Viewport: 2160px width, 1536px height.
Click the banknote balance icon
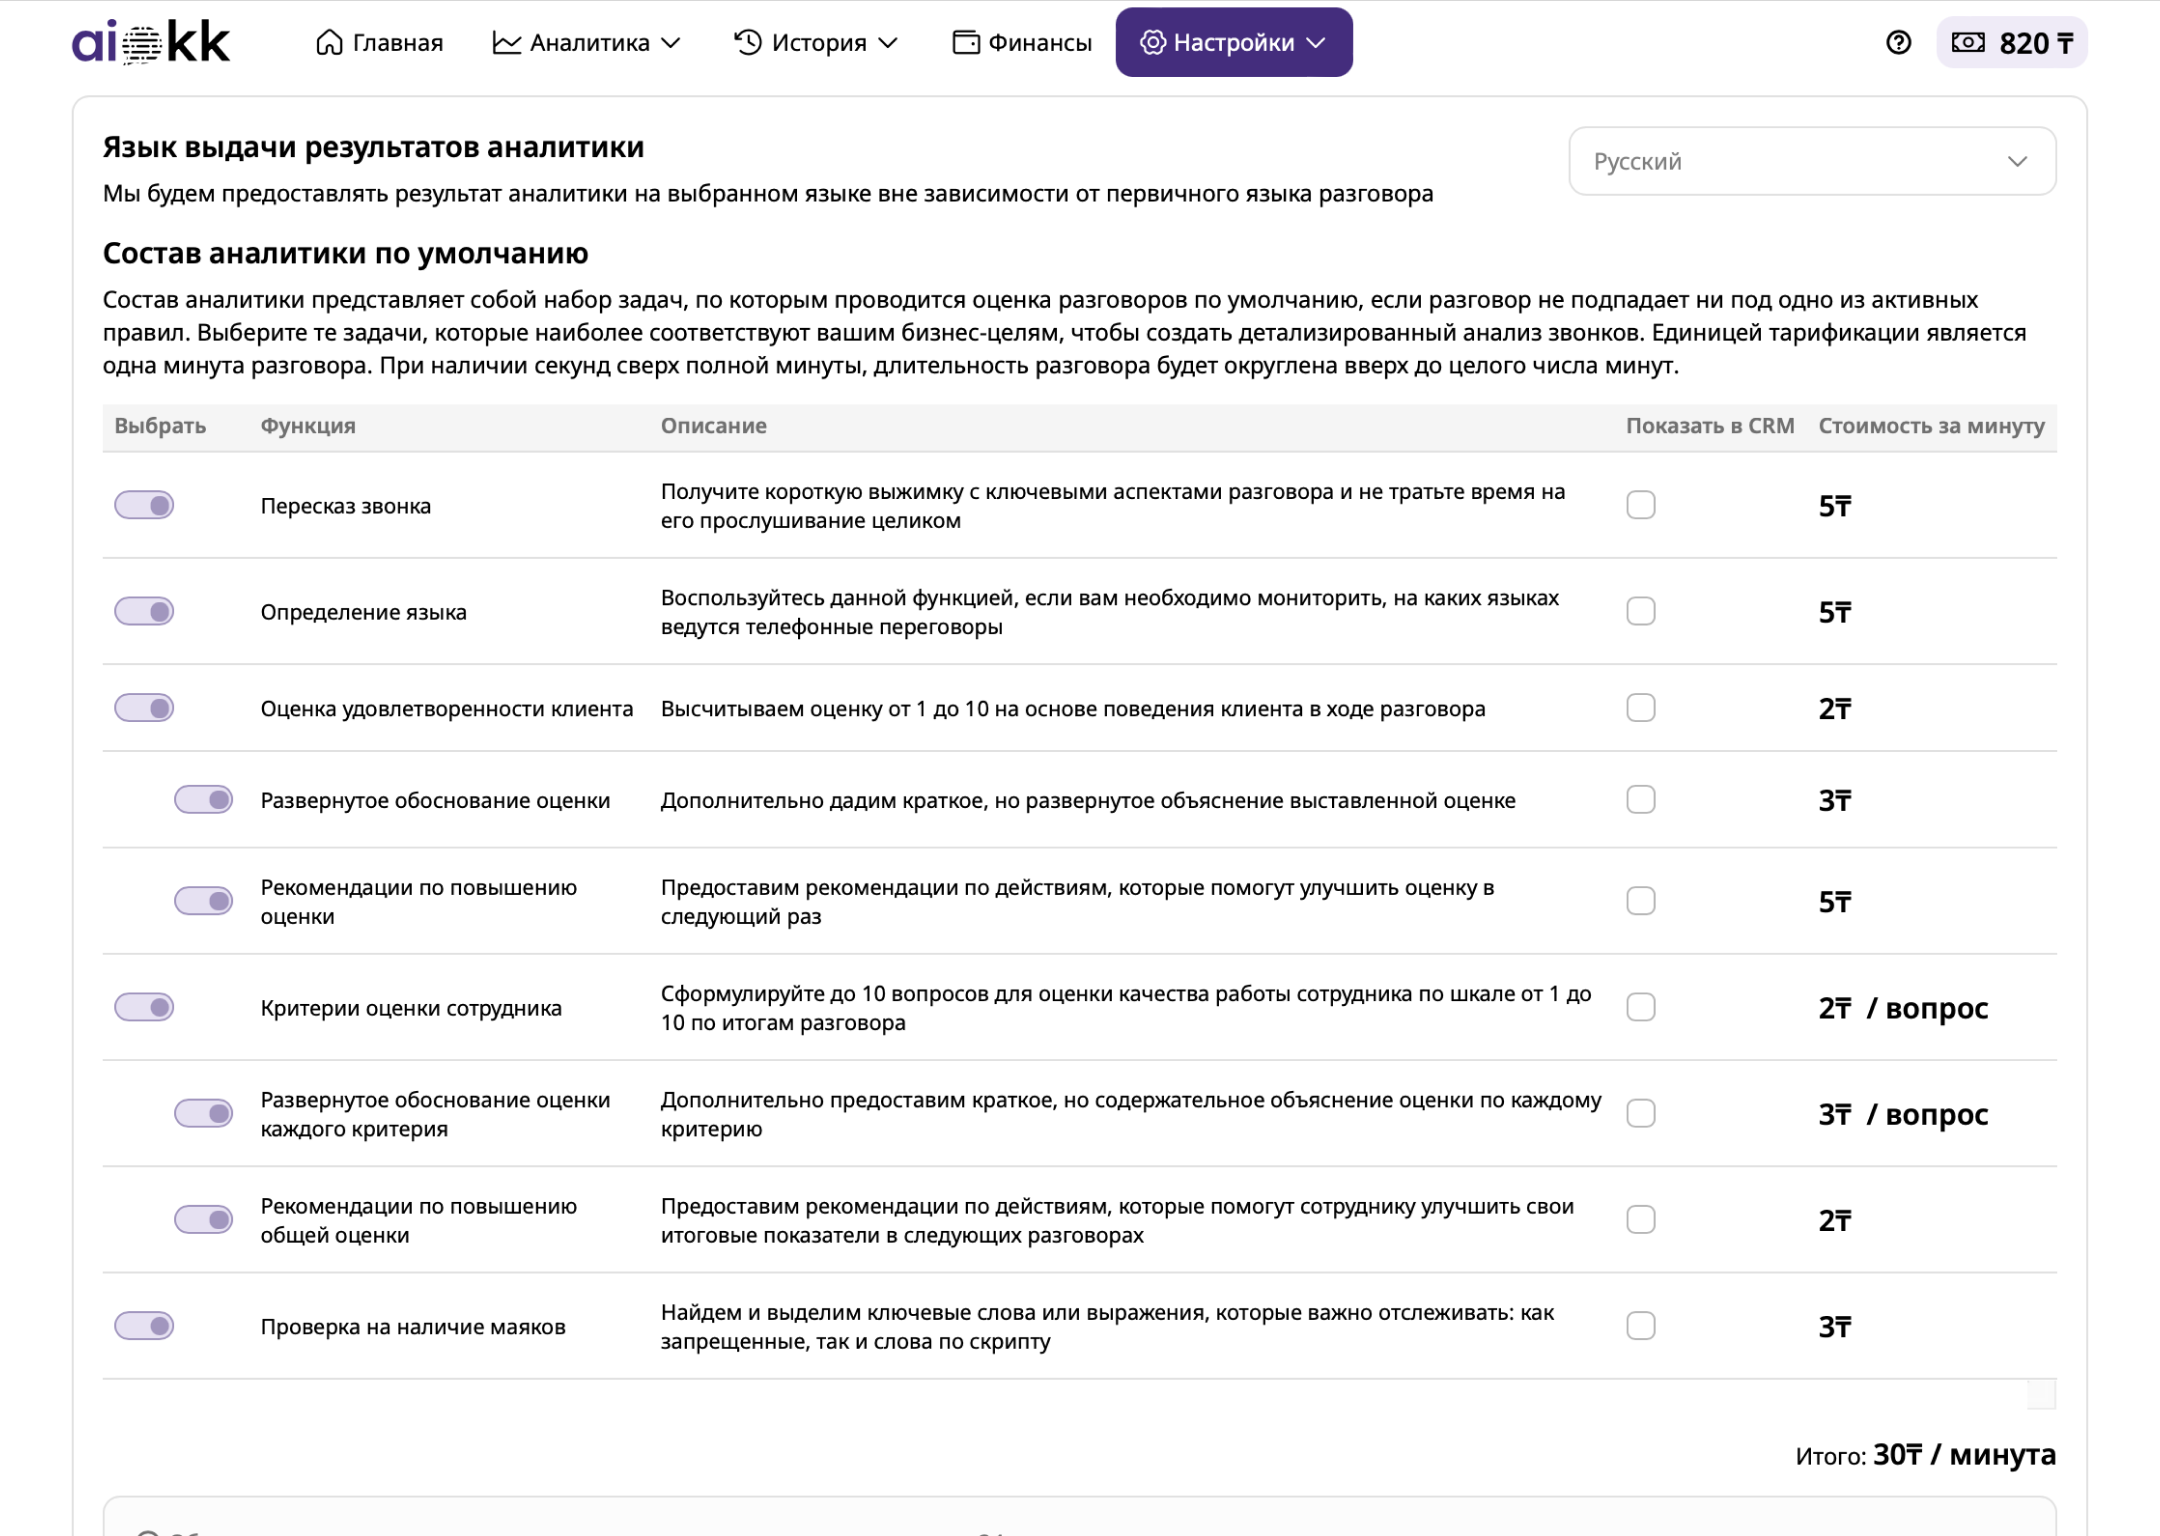[x=1968, y=42]
